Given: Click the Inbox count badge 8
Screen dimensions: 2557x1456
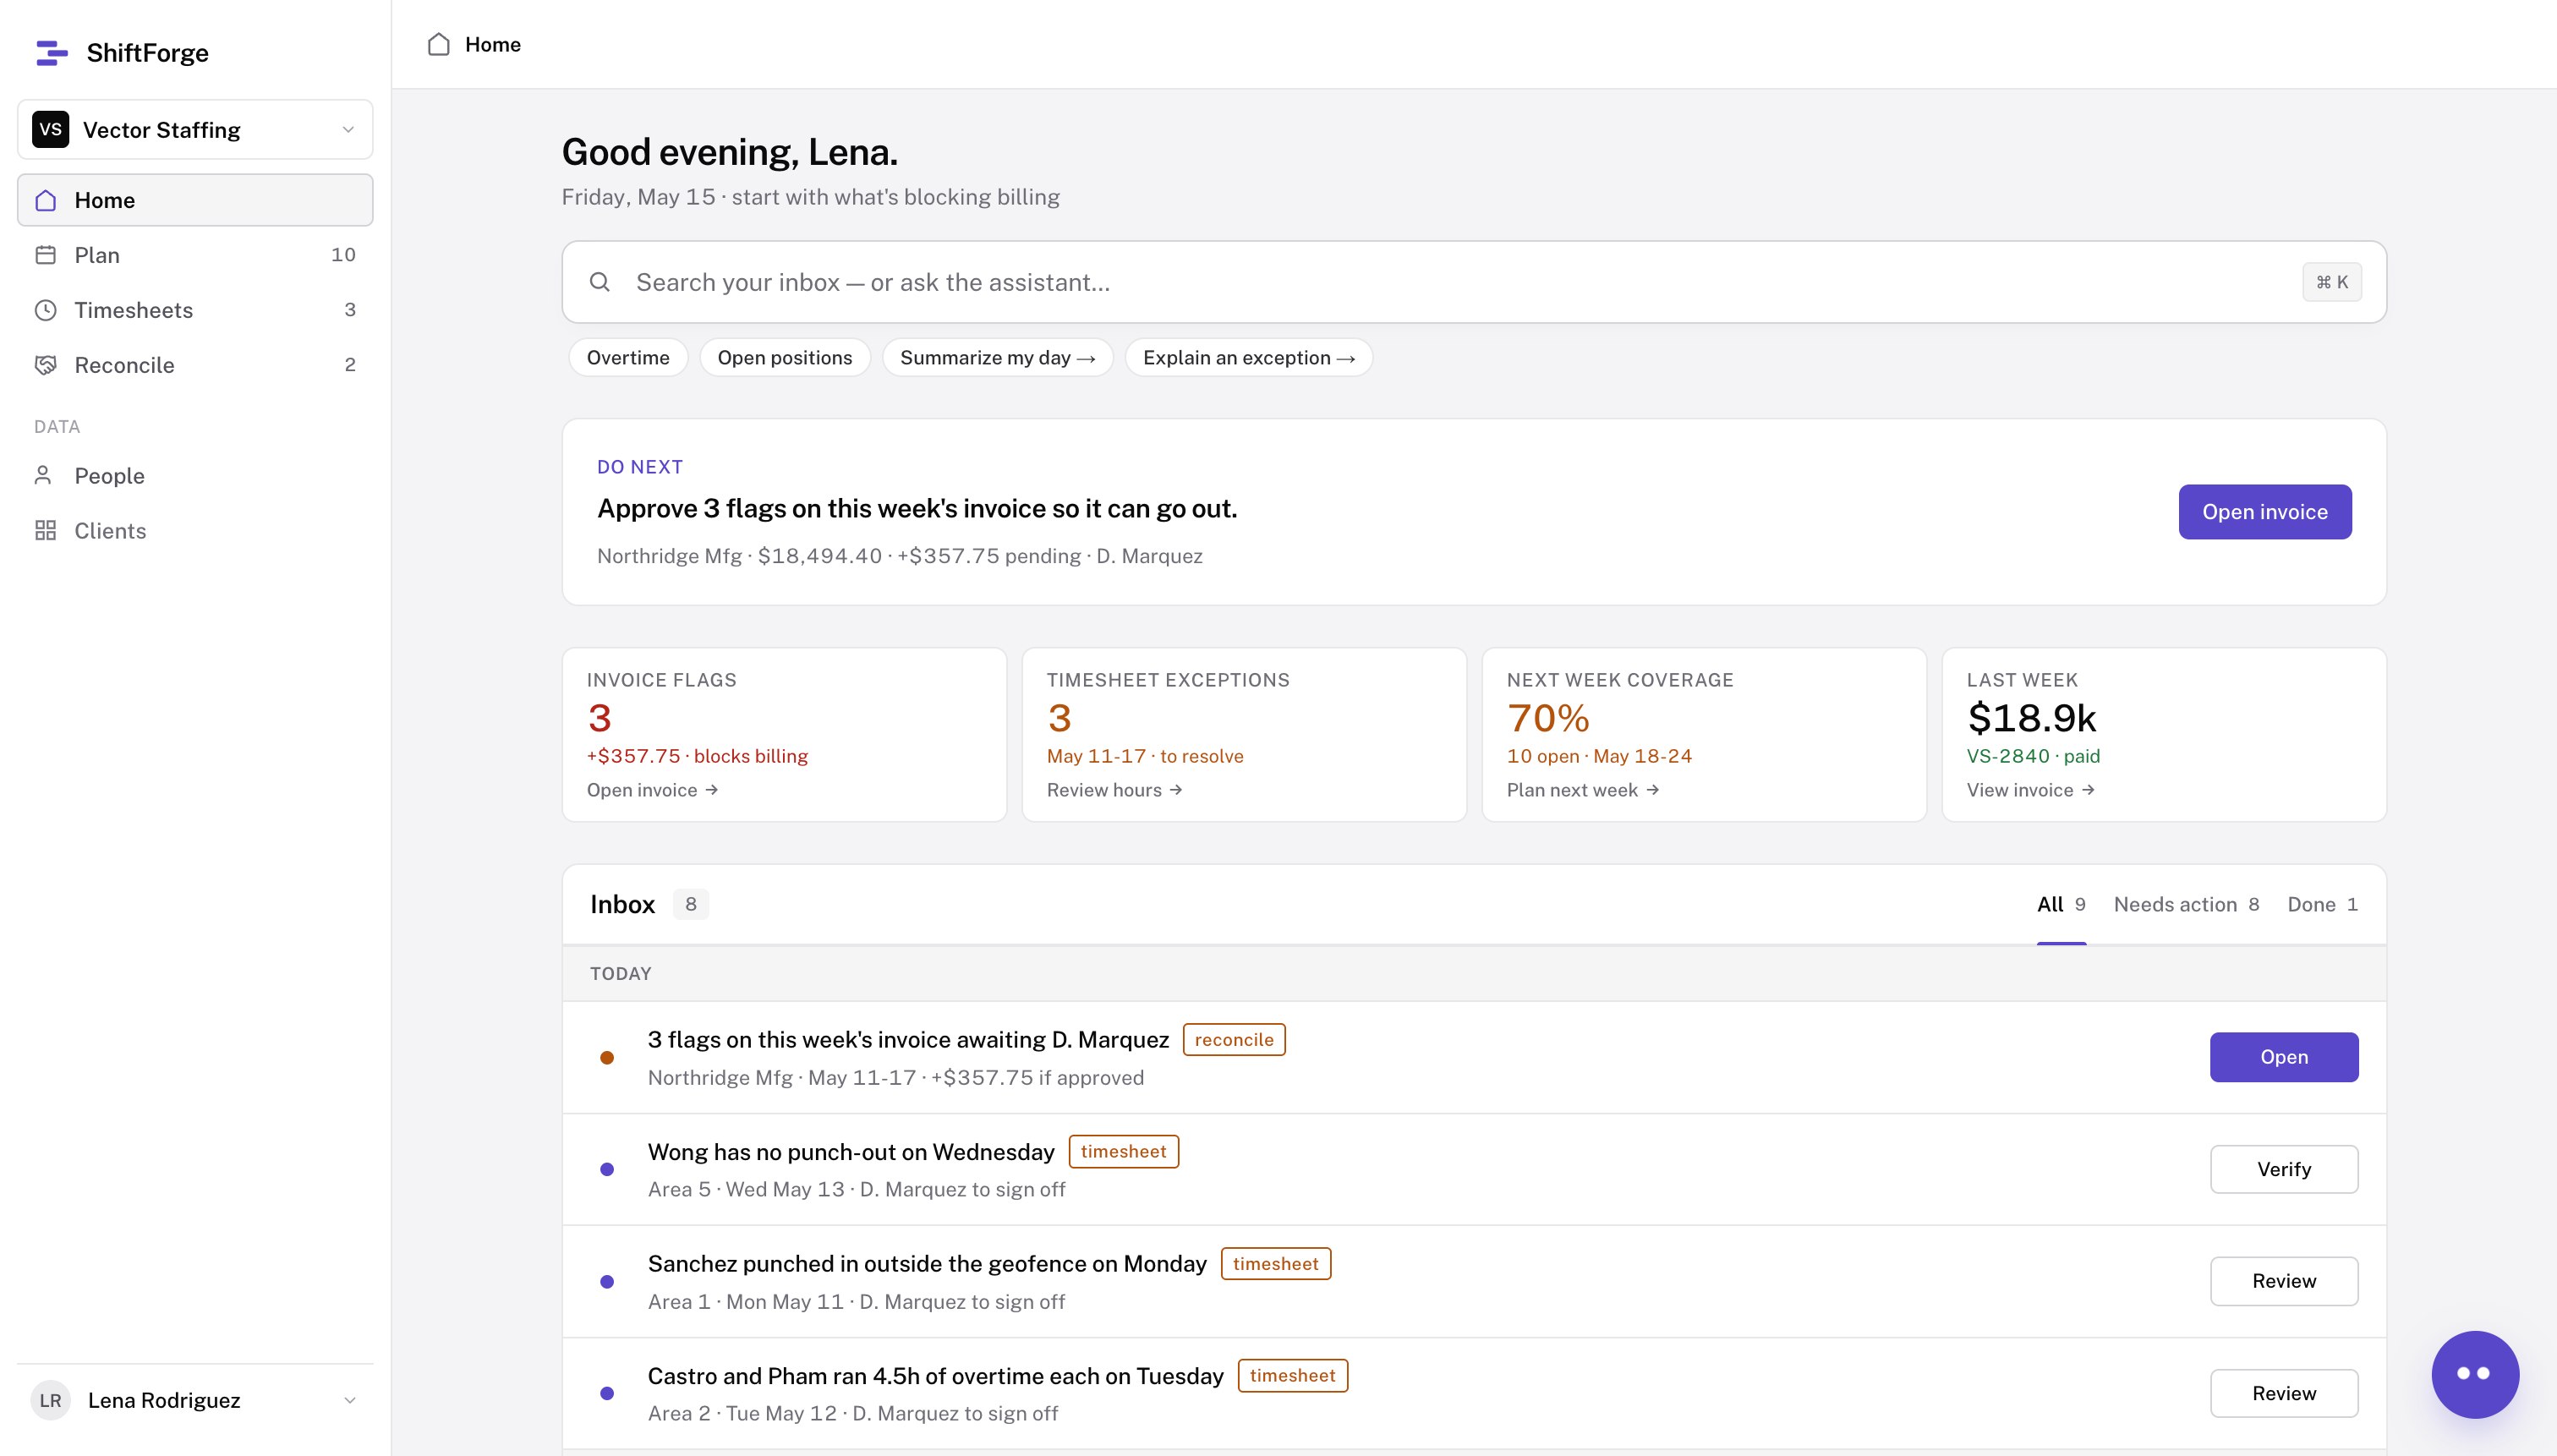Looking at the screenshot, I should coord(690,904).
